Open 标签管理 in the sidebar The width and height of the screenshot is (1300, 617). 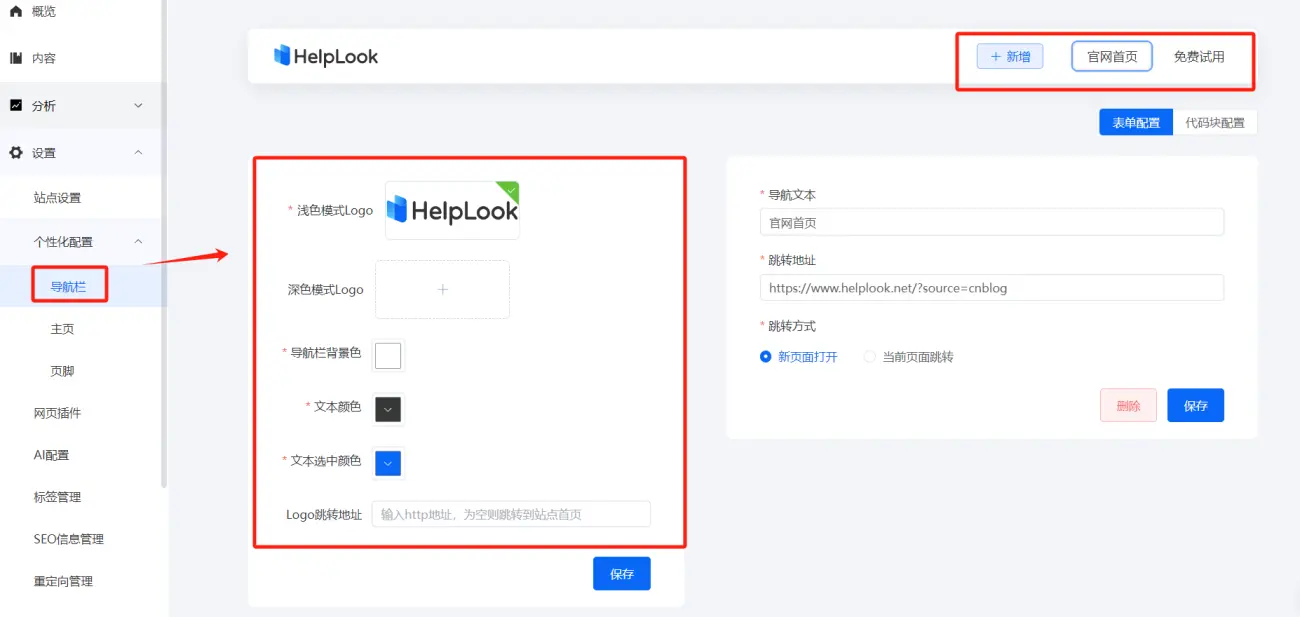click(x=57, y=497)
